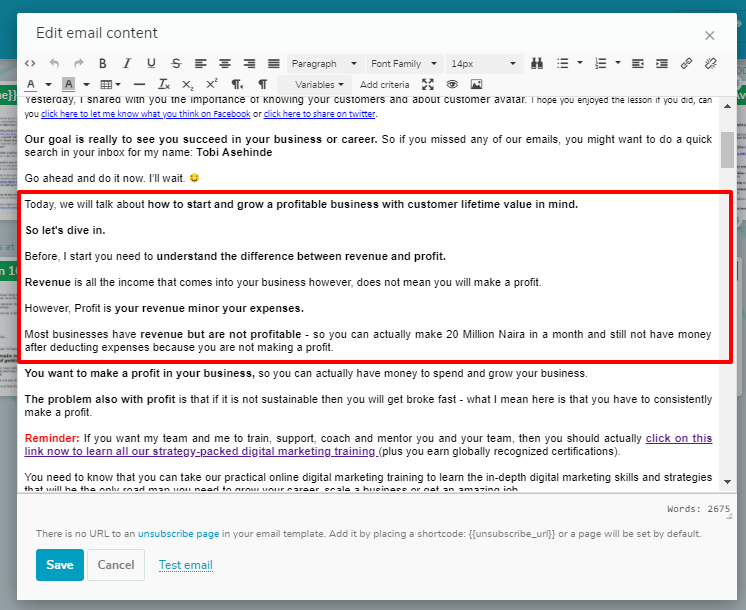Image resolution: width=746 pixels, height=610 pixels.
Task: Click the Add criteria menu item
Action: (384, 84)
